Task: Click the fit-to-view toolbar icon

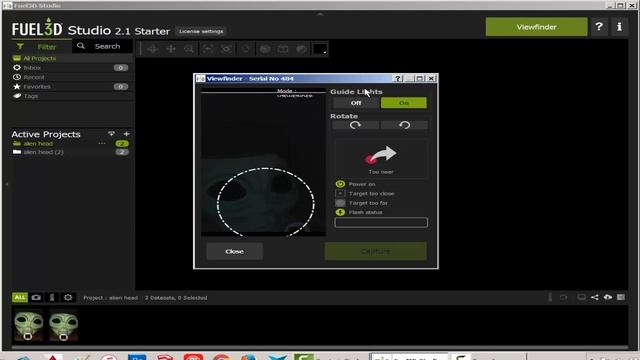Action: pyautogui.click(x=208, y=49)
